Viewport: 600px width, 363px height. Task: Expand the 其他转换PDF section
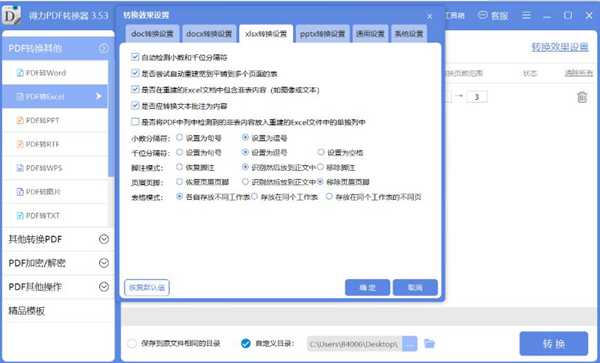click(104, 239)
